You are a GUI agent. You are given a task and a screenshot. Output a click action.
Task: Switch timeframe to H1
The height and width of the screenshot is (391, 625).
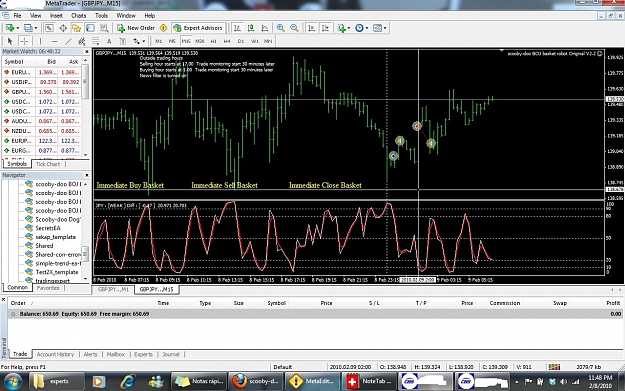tap(214, 41)
